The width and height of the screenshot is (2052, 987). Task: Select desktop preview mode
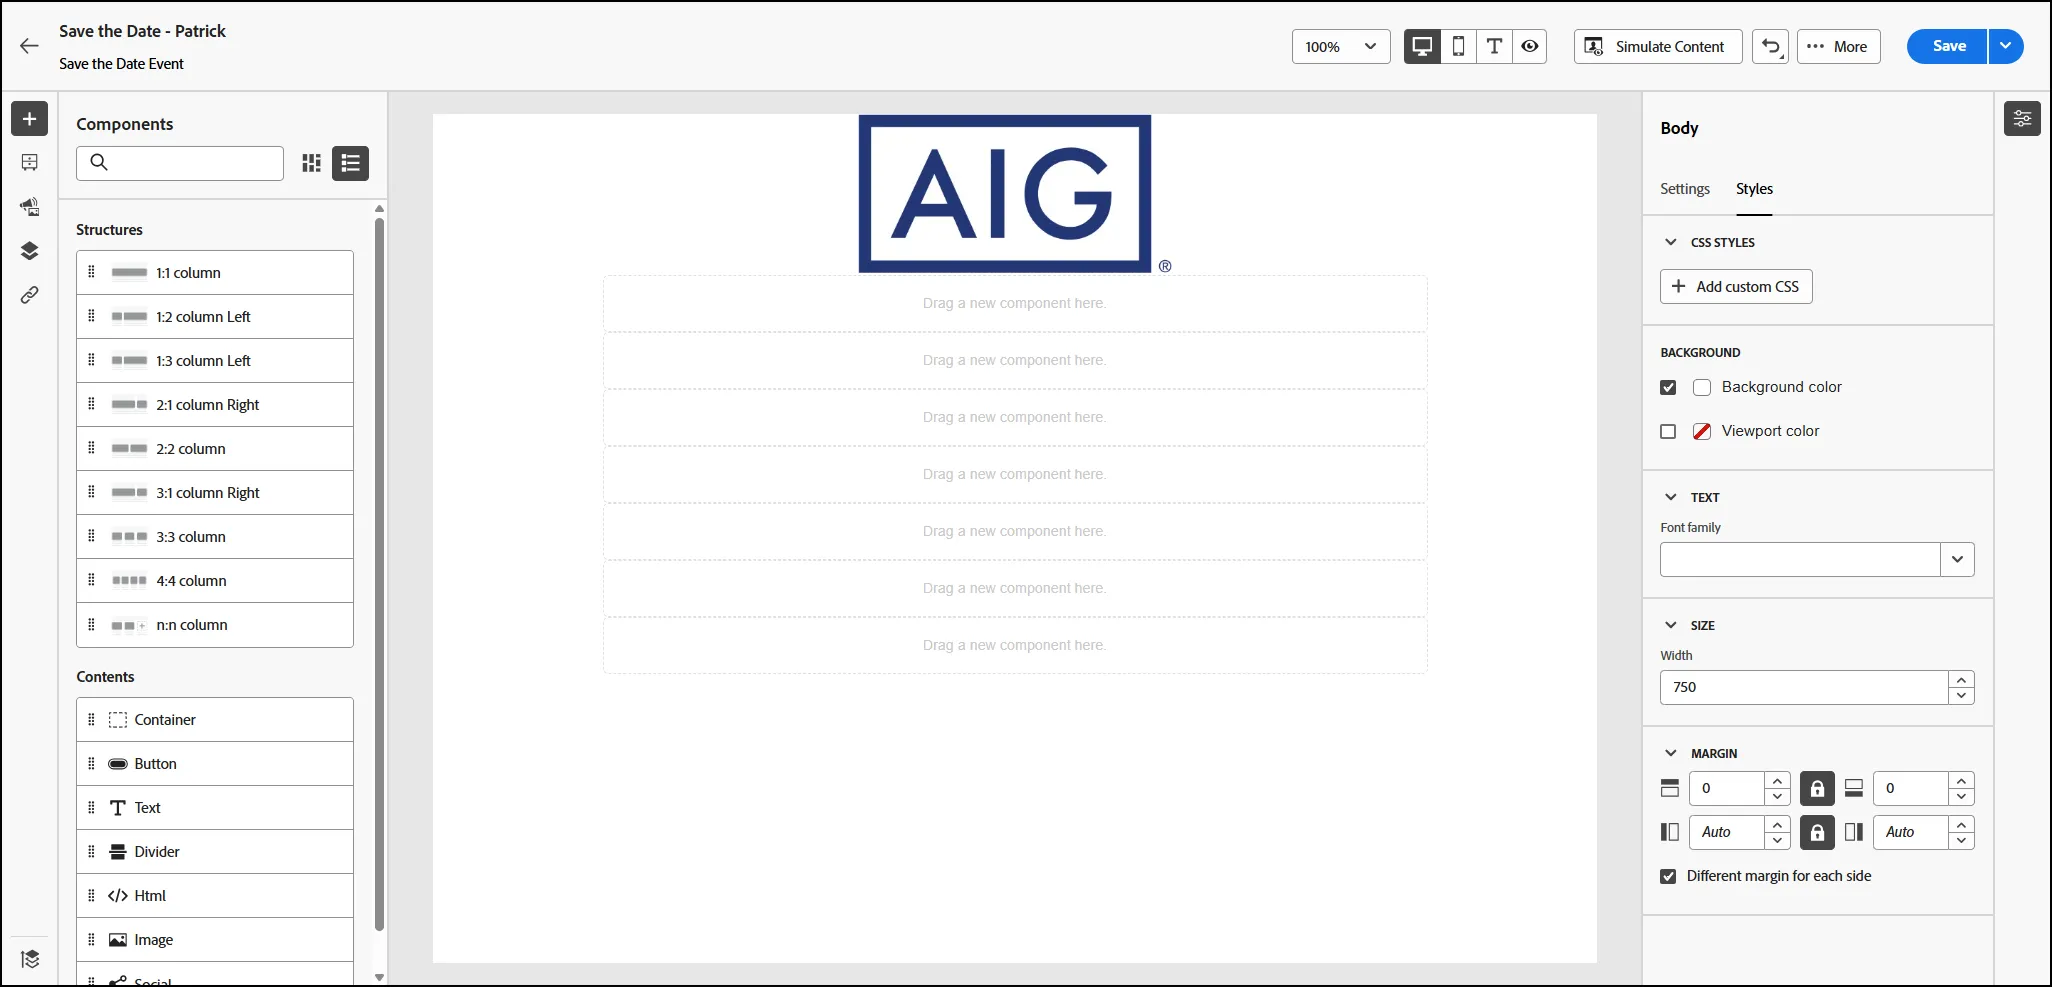click(x=1422, y=46)
